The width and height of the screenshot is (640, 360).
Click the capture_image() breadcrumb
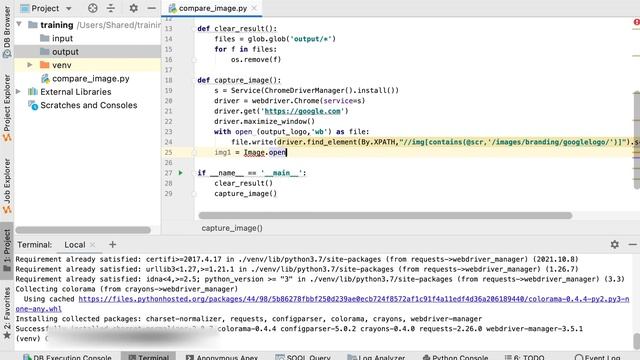click(x=232, y=228)
